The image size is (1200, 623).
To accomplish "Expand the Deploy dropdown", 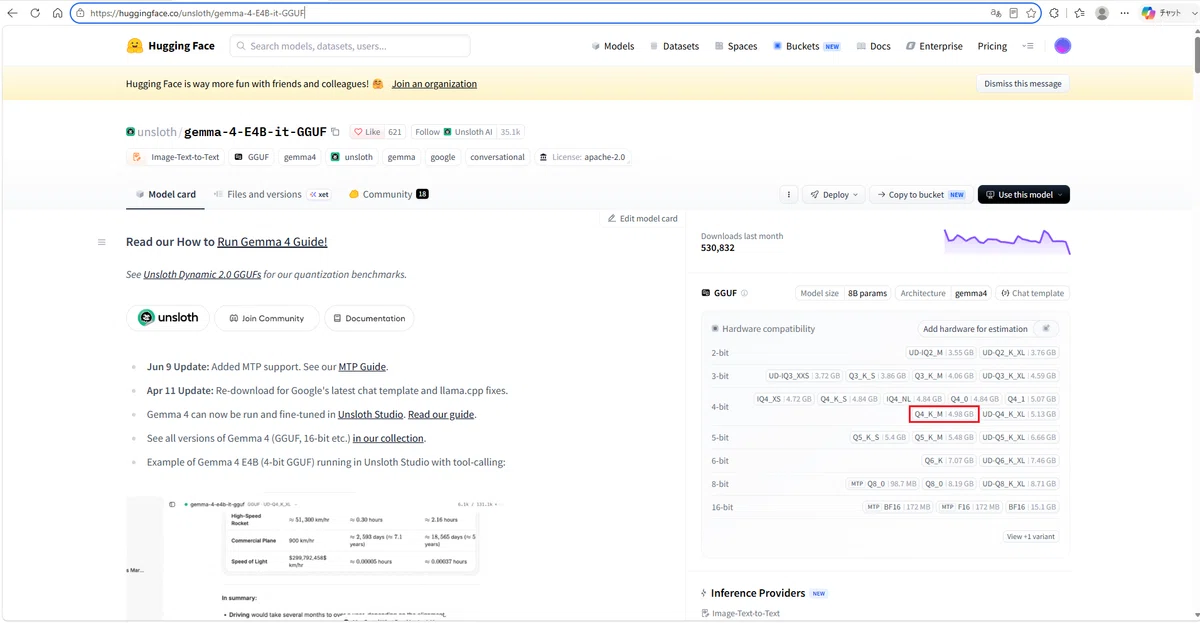I will click(834, 195).
